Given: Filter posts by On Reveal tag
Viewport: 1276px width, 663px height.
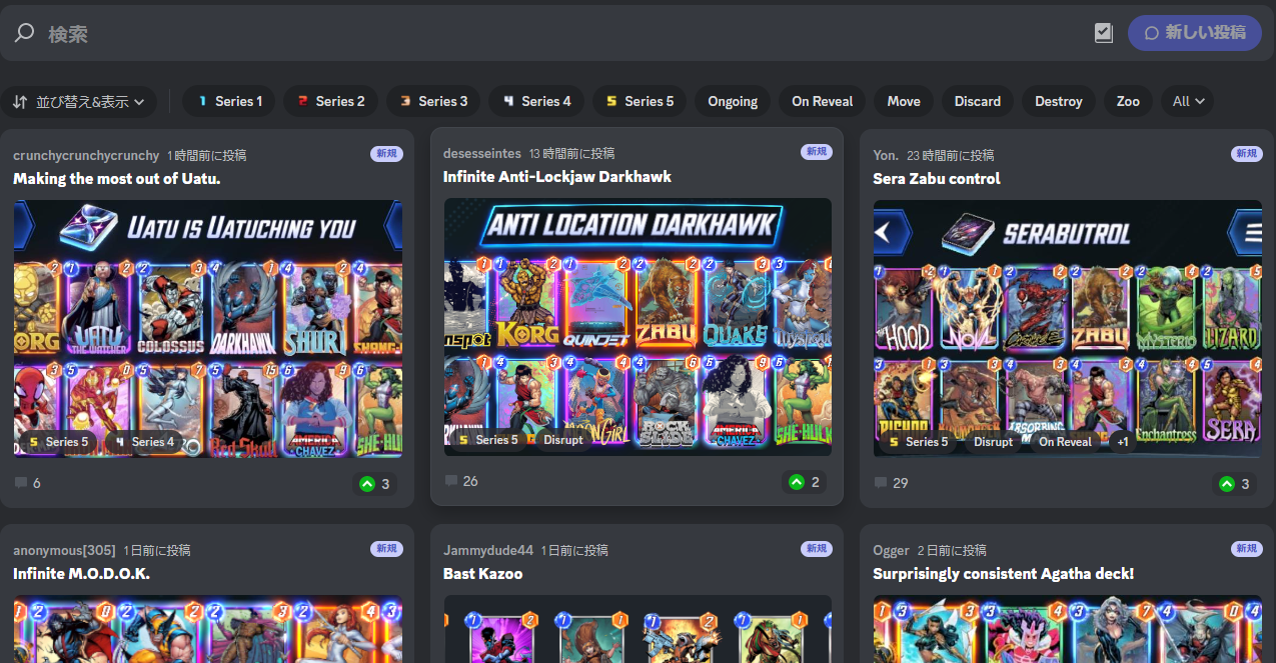Looking at the screenshot, I should [822, 101].
